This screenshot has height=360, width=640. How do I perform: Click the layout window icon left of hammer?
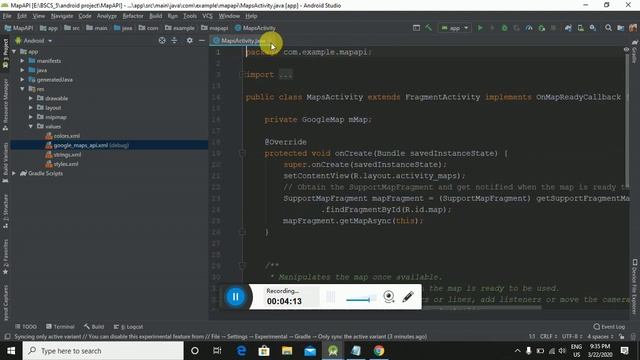[416, 28]
